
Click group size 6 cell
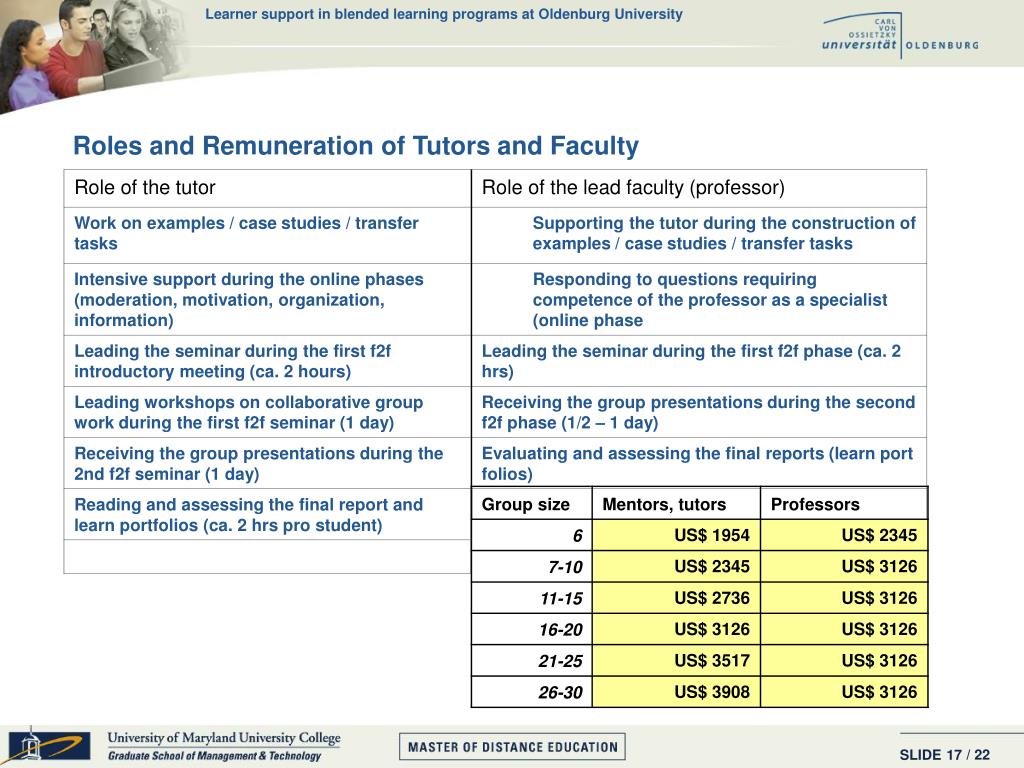(532, 536)
